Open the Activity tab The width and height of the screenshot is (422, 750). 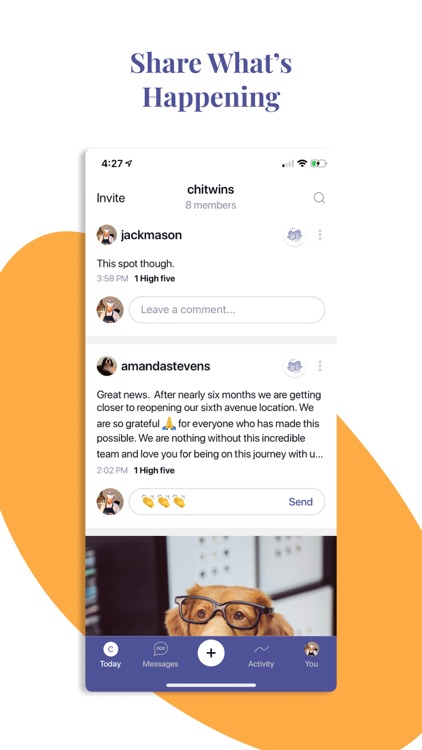click(261, 655)
